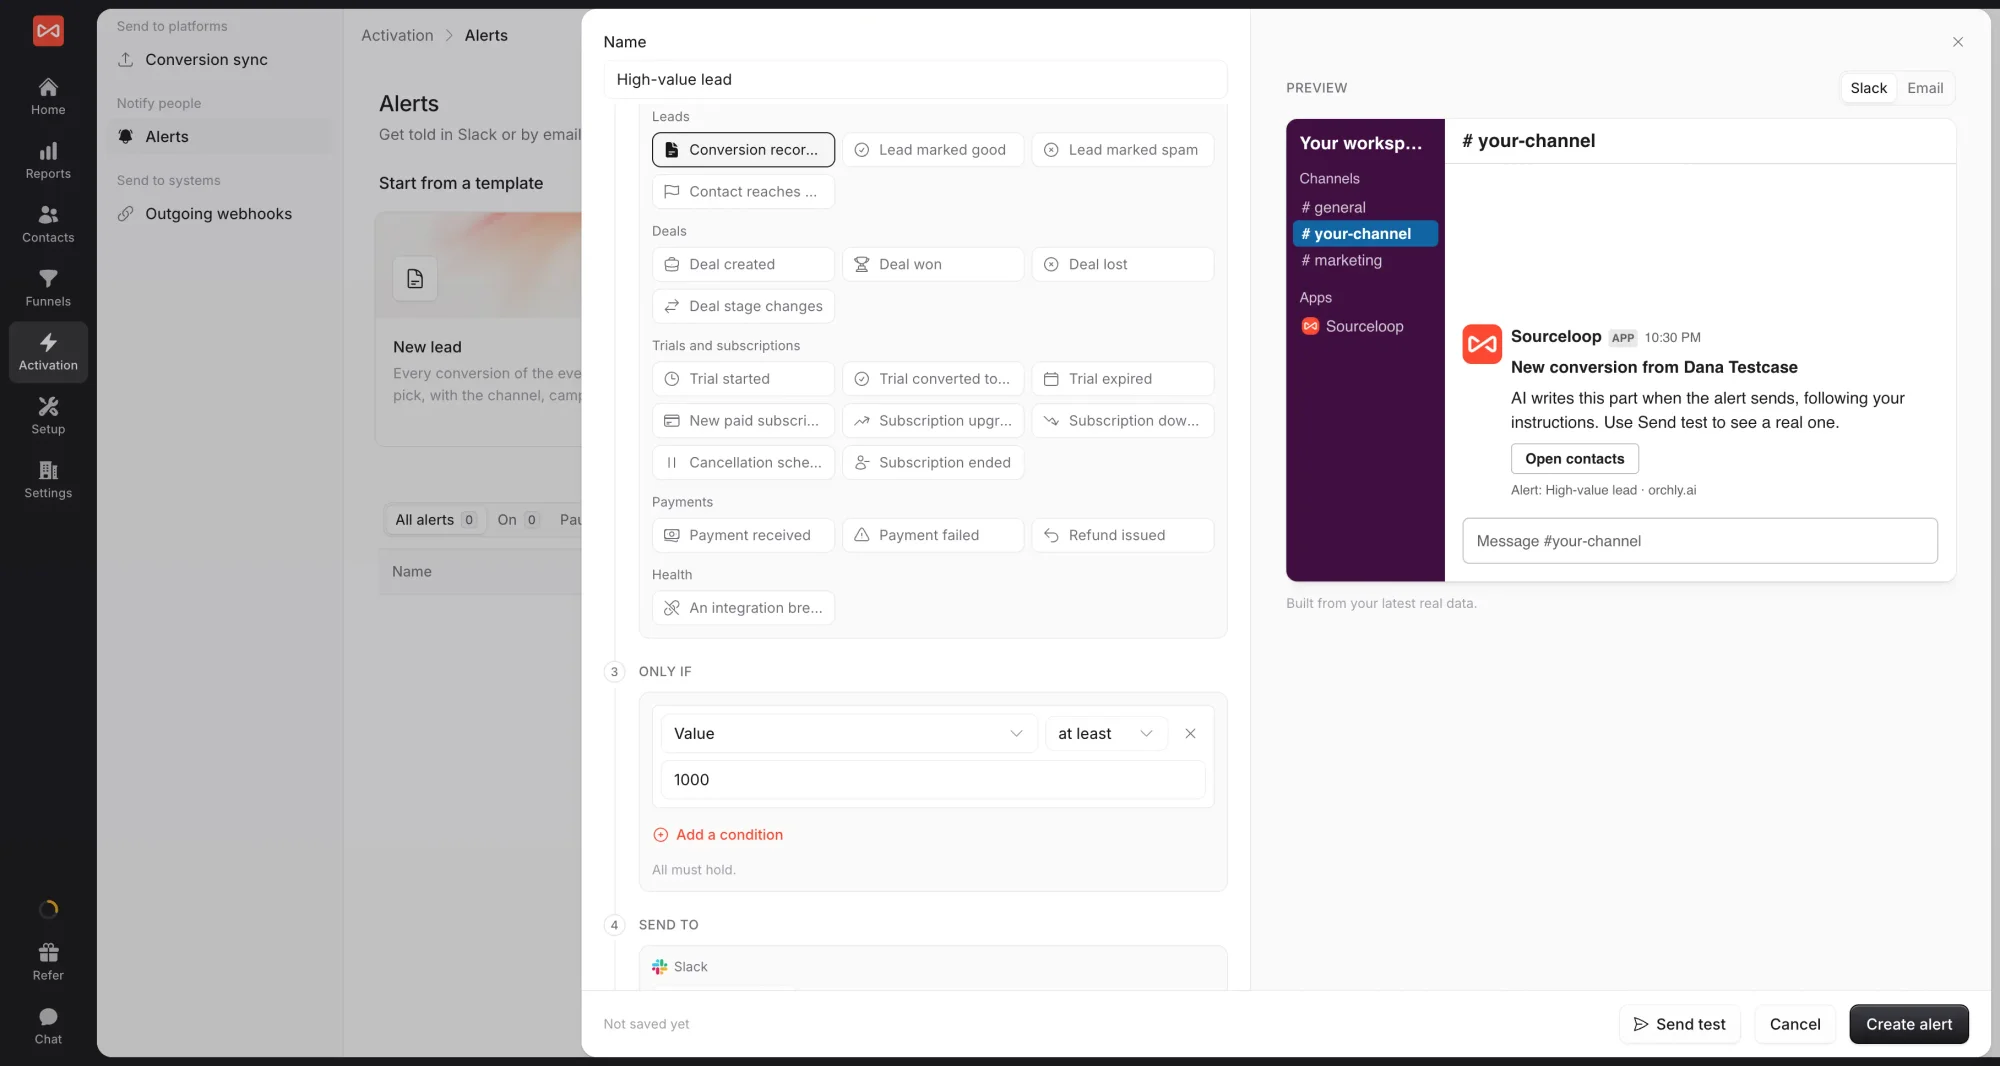This screenshot has width=2000, height=1066.
Task: Click the Sourceloop logo at top left
Action: coord(48,31)
